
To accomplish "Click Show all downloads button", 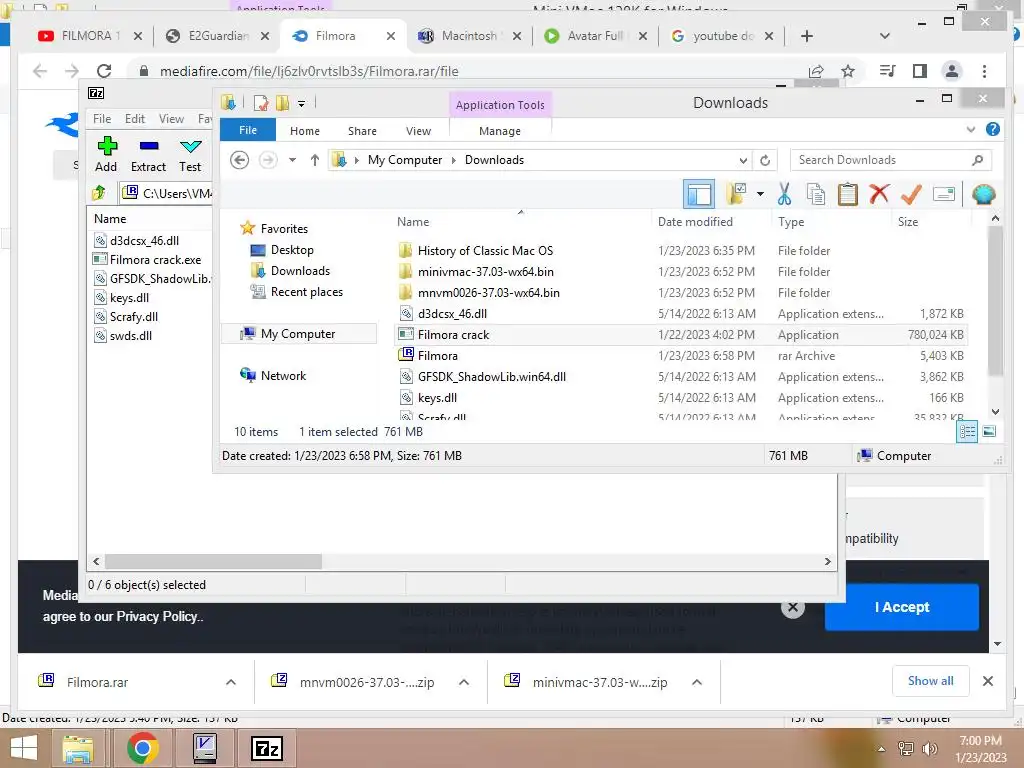I will click(x=930, y=681).
